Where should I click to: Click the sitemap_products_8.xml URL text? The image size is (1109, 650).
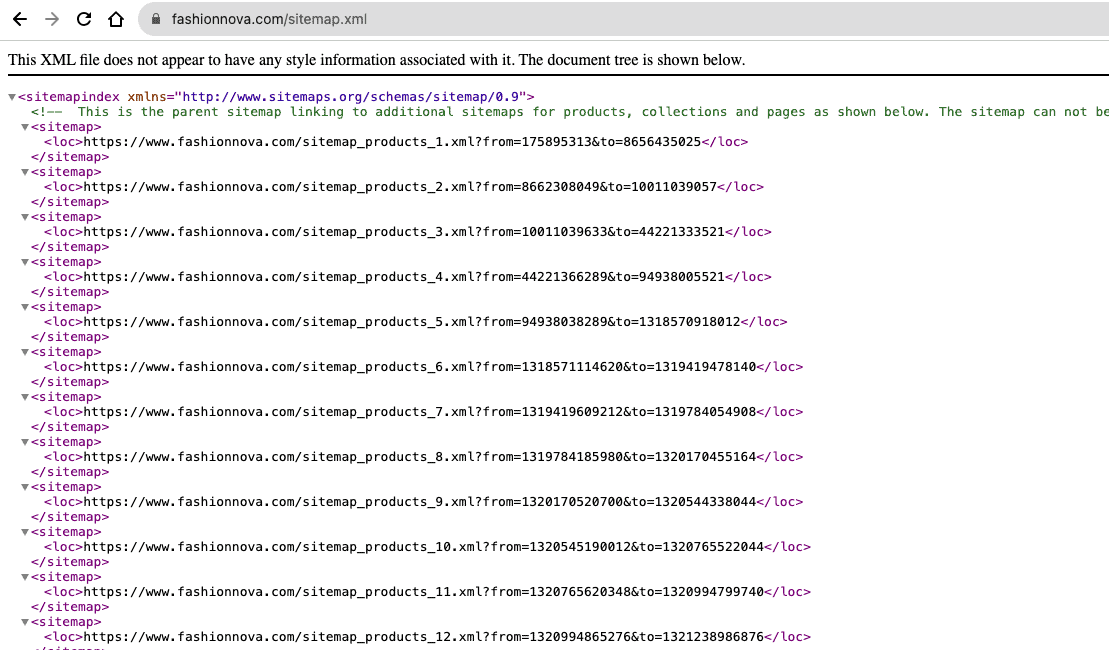pyautogui.click(x=419, y=457)
